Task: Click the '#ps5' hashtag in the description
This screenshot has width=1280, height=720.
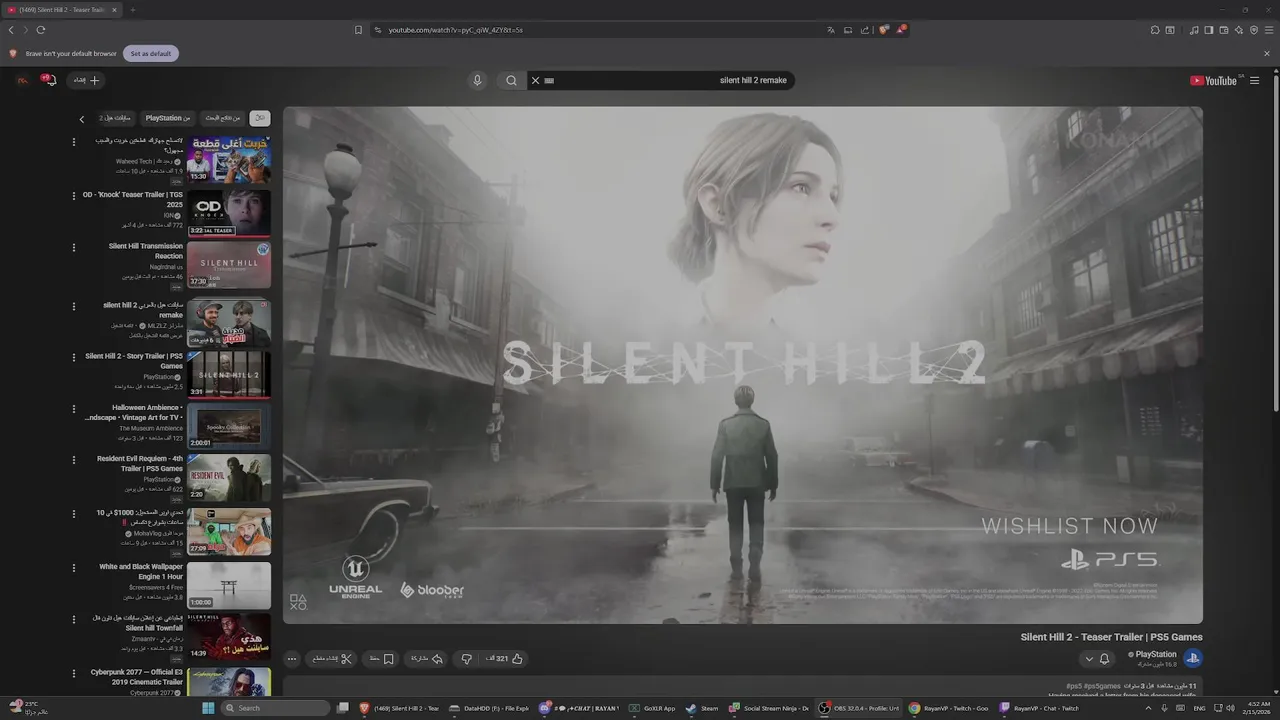Action: coord(1074,686)
